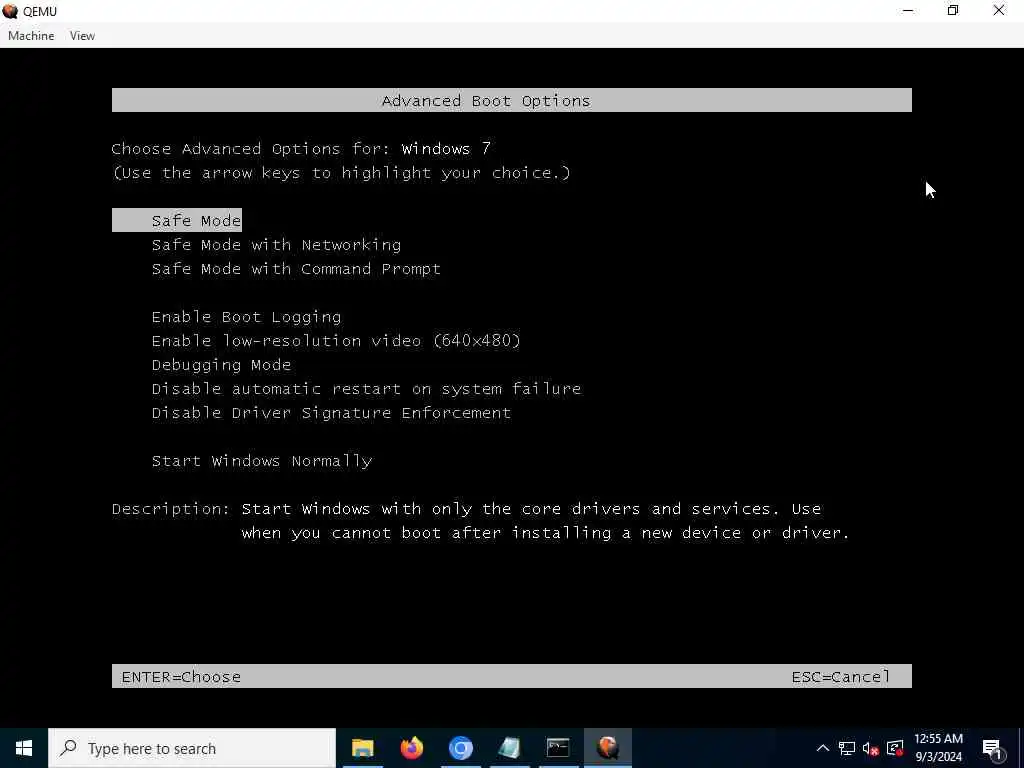Image resolution: width=1024 pixels, height=768 pixels.
Task: Choose Safe Mode with Command Prompt
Action: coord(296,269)
